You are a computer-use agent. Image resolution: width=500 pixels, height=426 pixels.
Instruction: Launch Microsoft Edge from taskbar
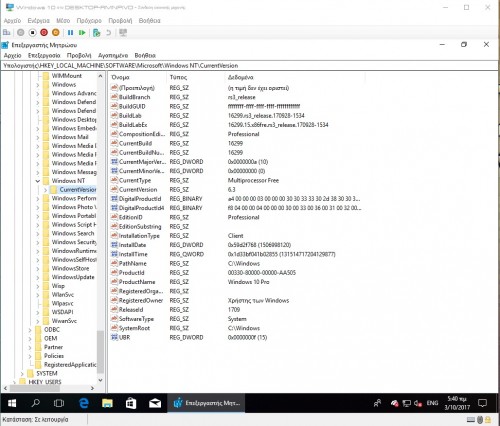(83, 403)
